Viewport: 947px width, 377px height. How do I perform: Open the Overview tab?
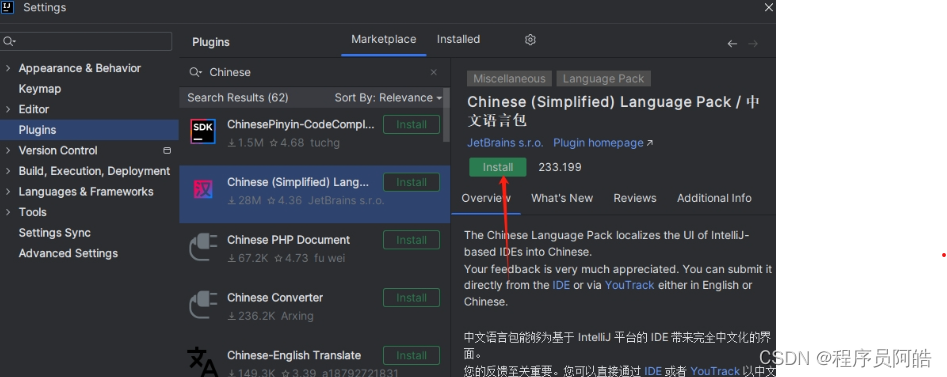pyautogui.click(x=486, y=198)
